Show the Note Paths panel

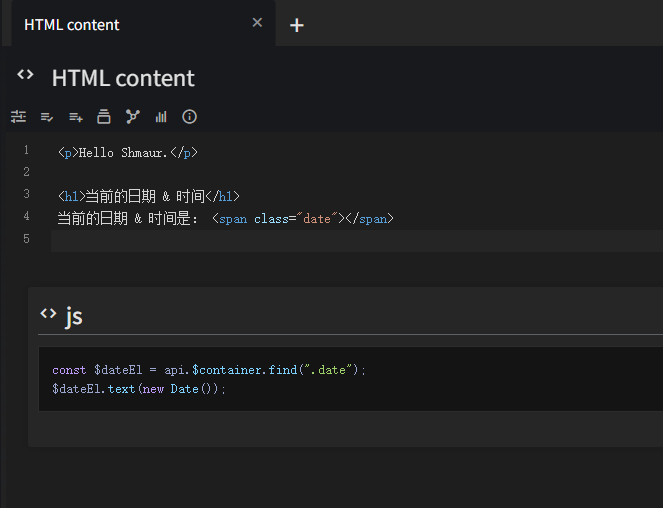coord(104,117)
